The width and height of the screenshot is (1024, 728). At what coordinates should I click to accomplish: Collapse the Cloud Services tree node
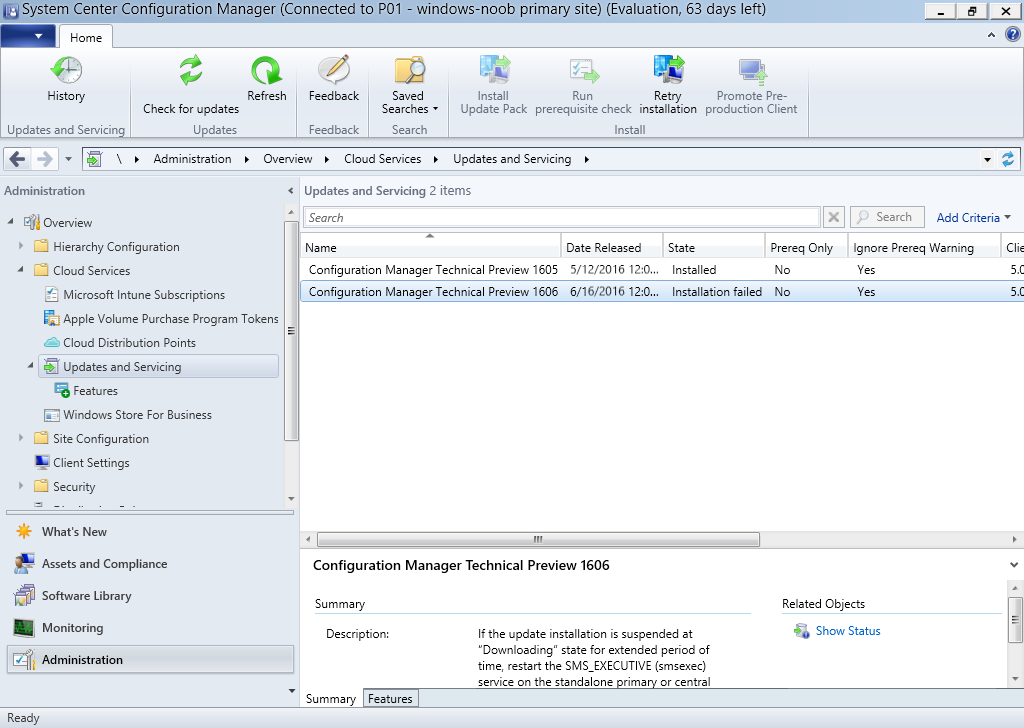21,270
